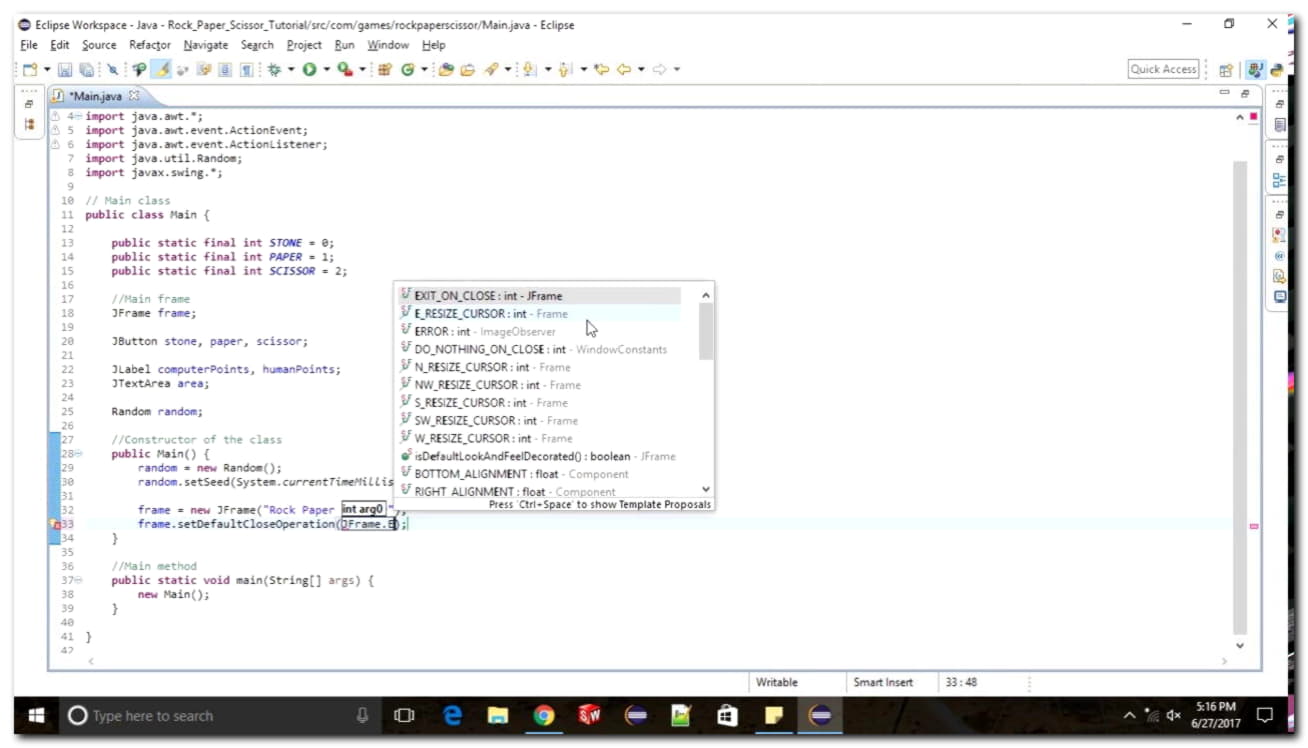Viewport: 1308px width, 748px height.
Task: Open the New Java Class dropdown arrow
Action: [x=424, y=69]
